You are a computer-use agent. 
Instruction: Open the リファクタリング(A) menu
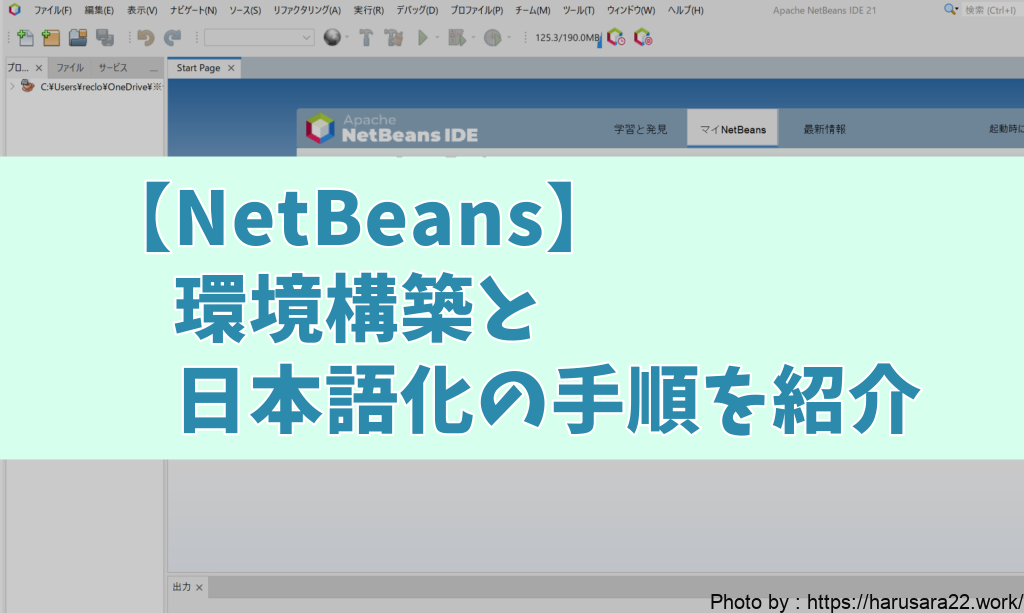pyautogui.click(x=306, y=10)
